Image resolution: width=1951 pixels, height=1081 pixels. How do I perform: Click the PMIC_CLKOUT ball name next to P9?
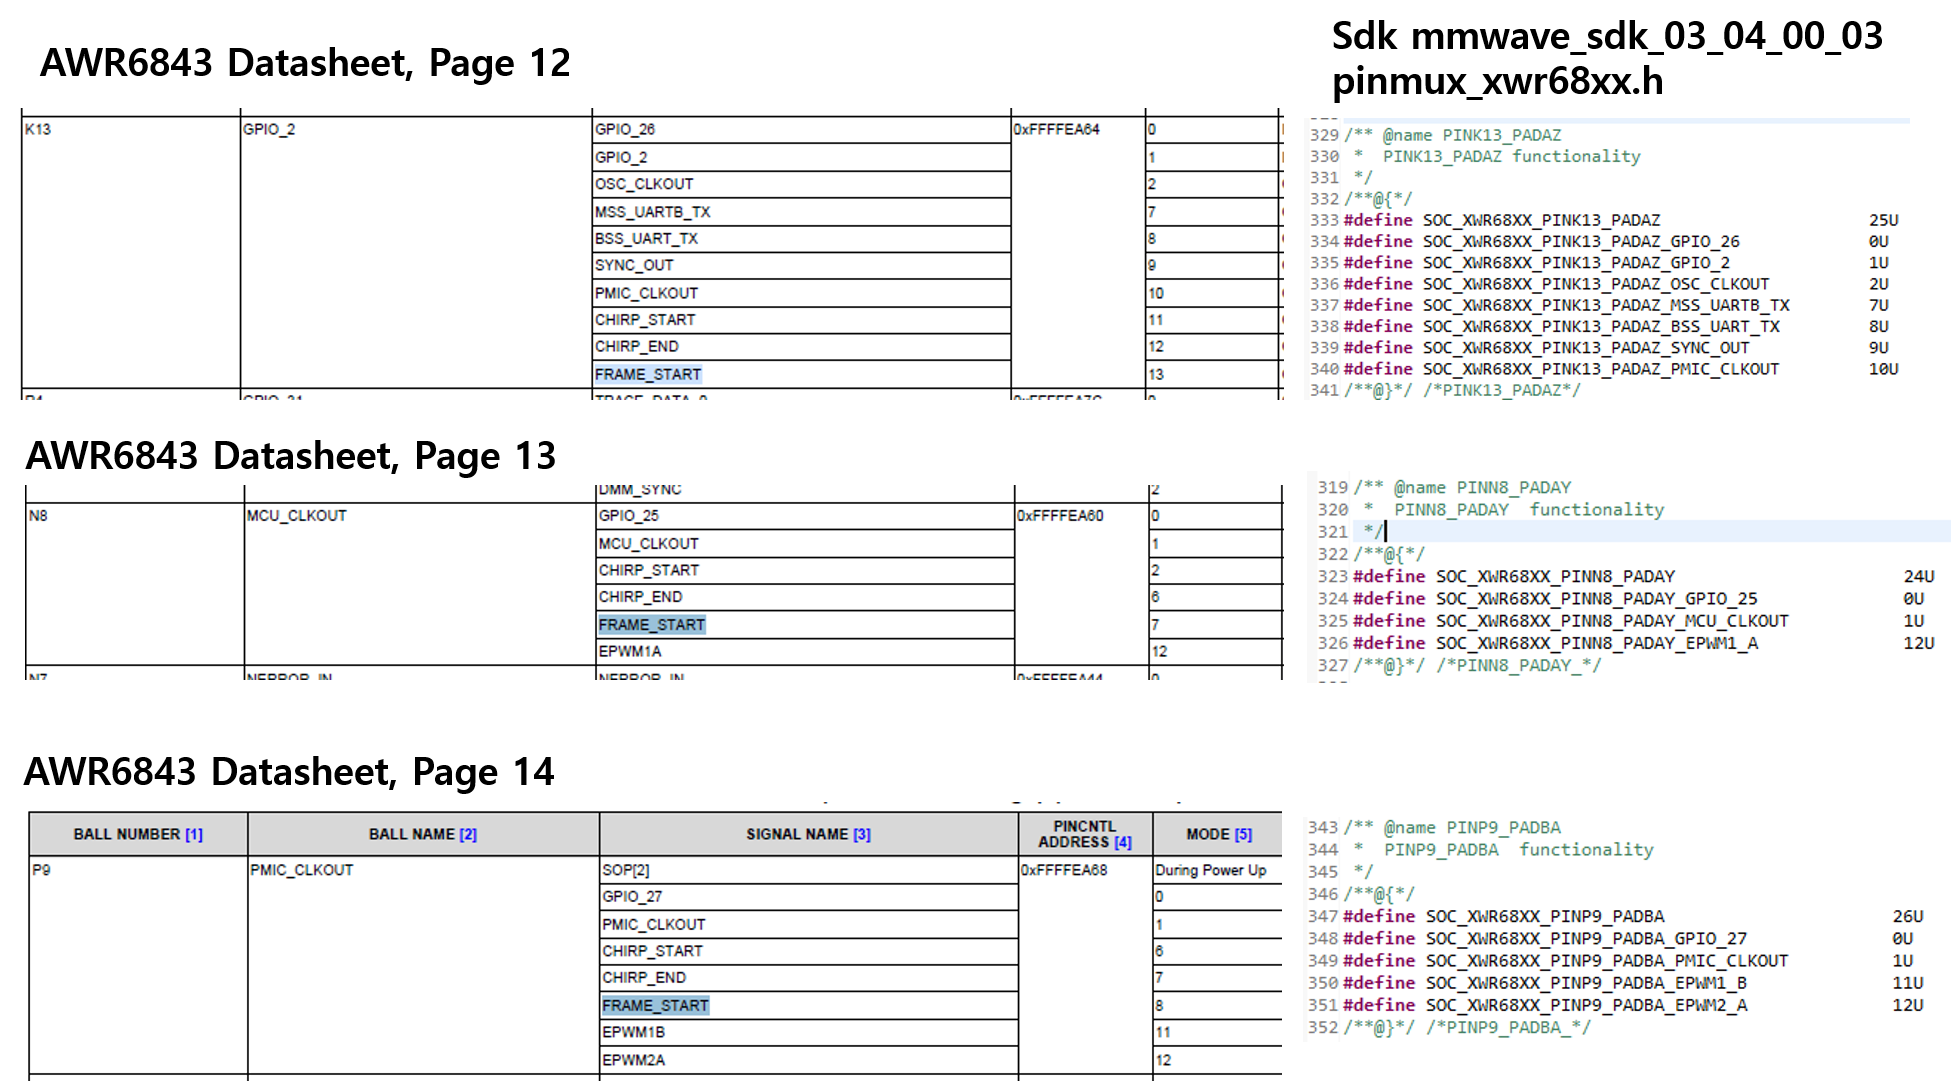click(302, 870)
